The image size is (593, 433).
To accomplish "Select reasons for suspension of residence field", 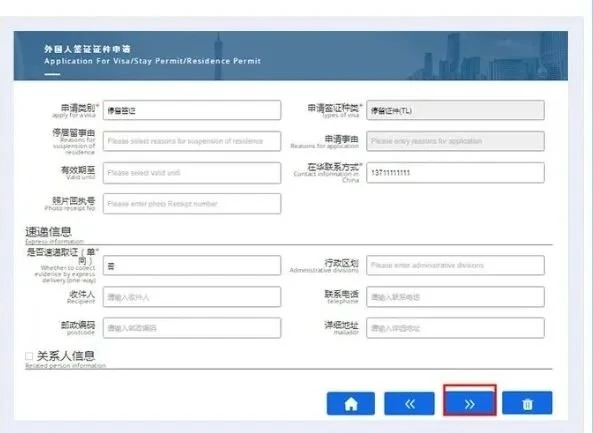I will click(192, 141).
